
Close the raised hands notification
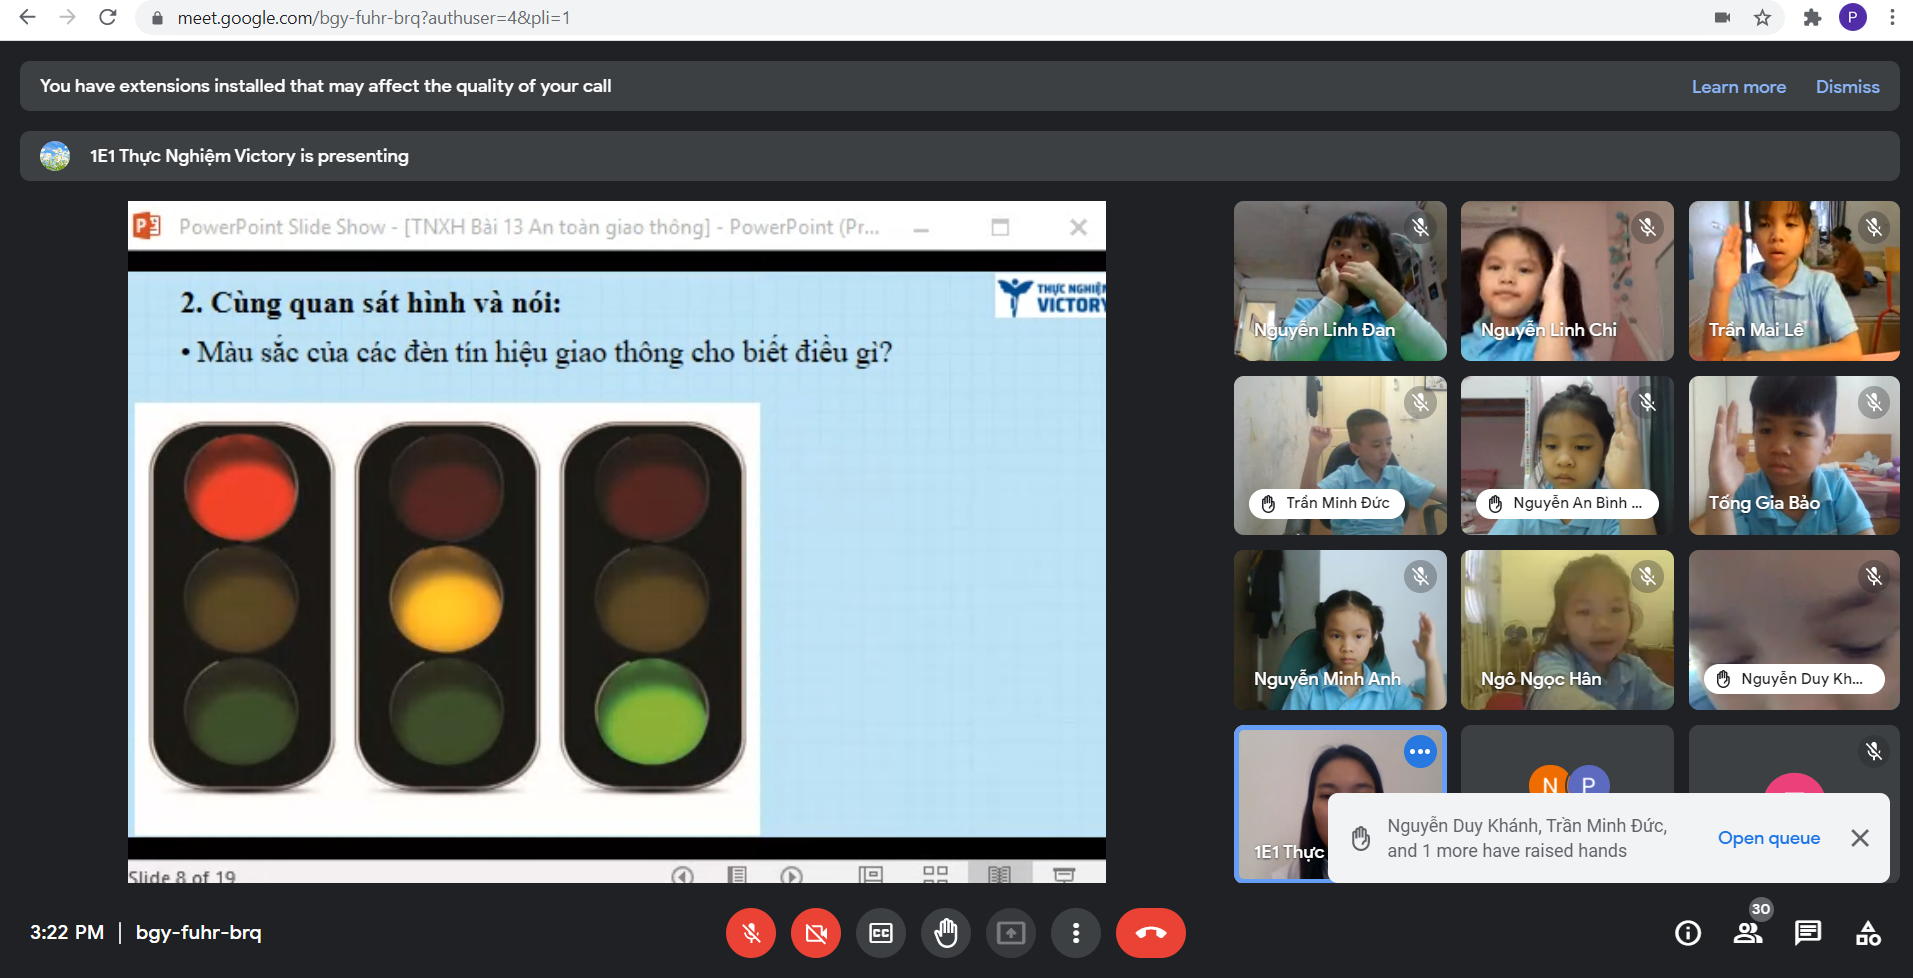click(x=1860, y=838)
